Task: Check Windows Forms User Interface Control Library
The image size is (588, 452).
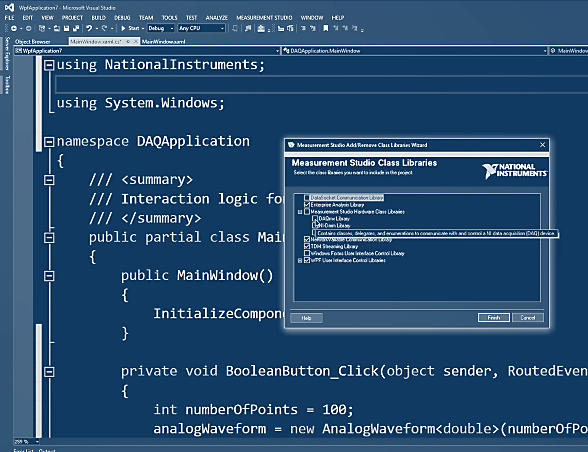Action: click(x=307, y=253)
